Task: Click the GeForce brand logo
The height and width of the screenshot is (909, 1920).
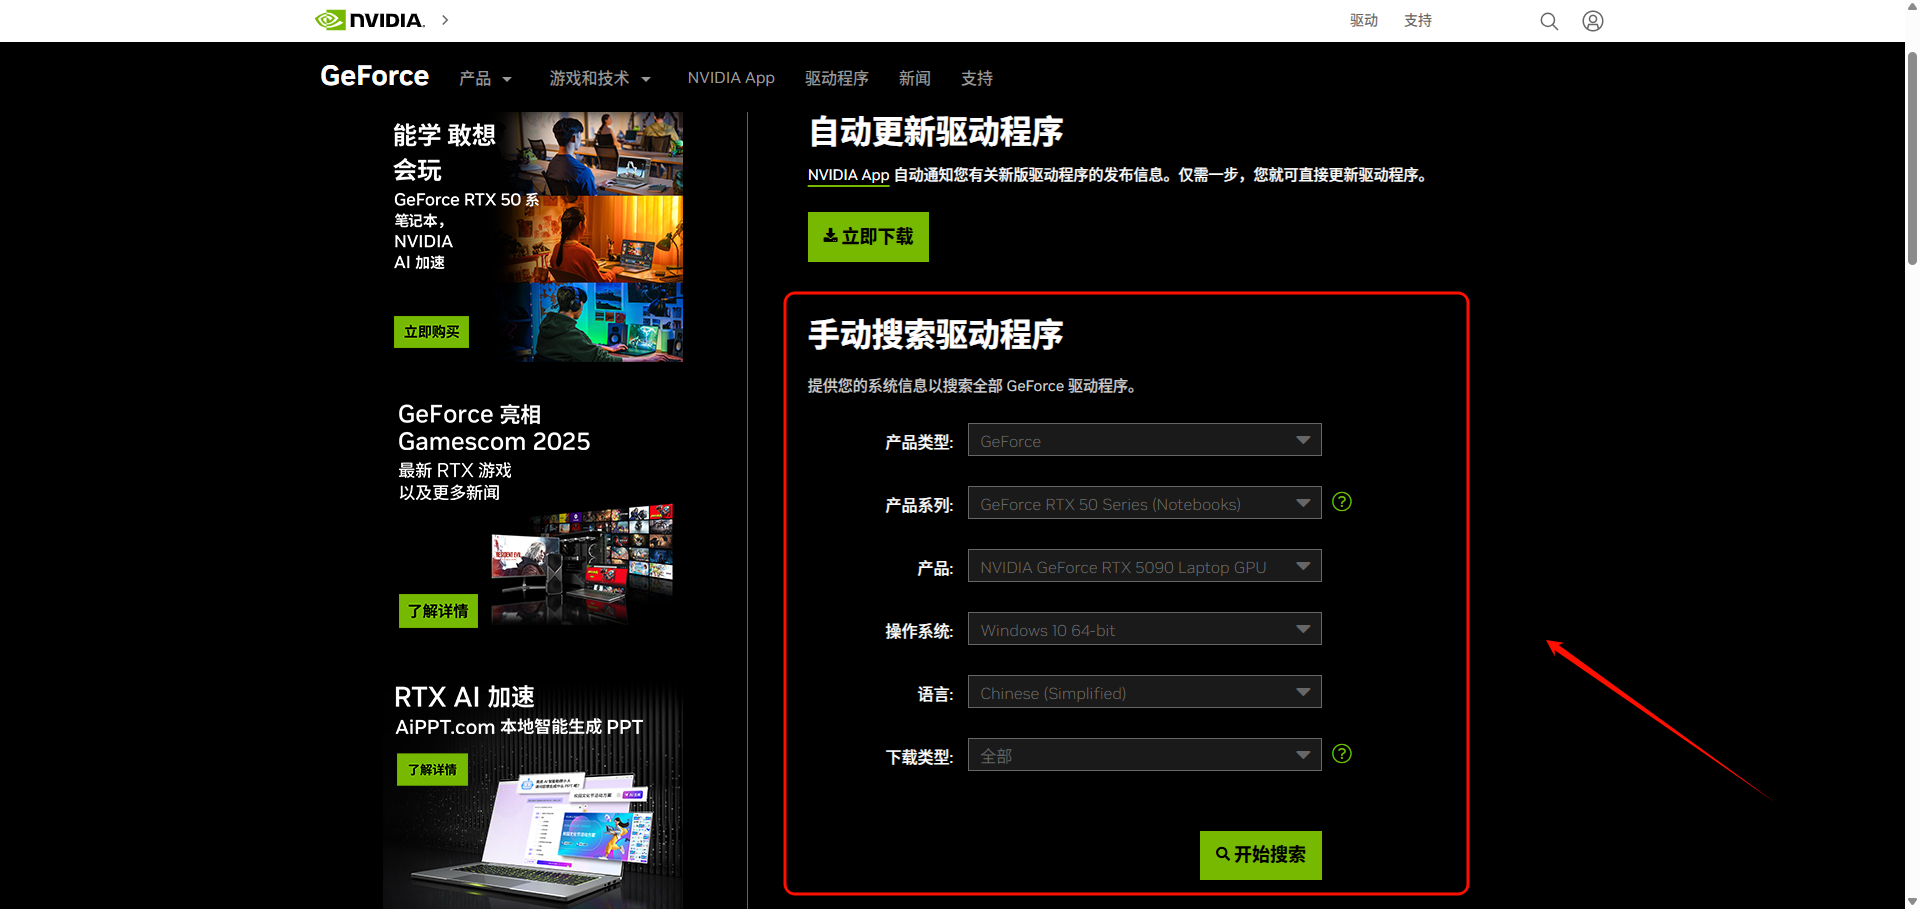Action: [374, 76]
